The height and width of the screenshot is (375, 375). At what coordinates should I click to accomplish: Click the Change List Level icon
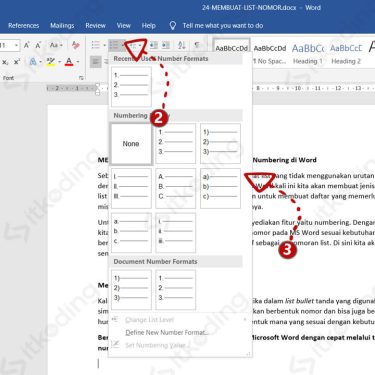[115, 319]
